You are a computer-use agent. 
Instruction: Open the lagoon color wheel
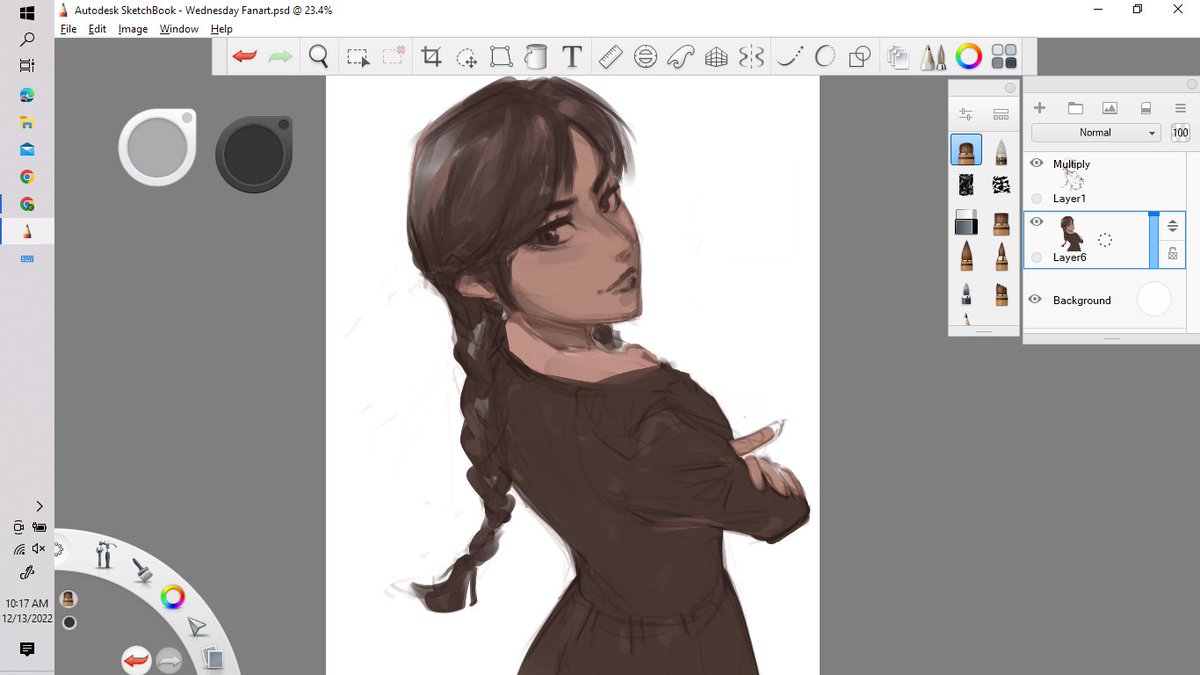click(173, 597)
